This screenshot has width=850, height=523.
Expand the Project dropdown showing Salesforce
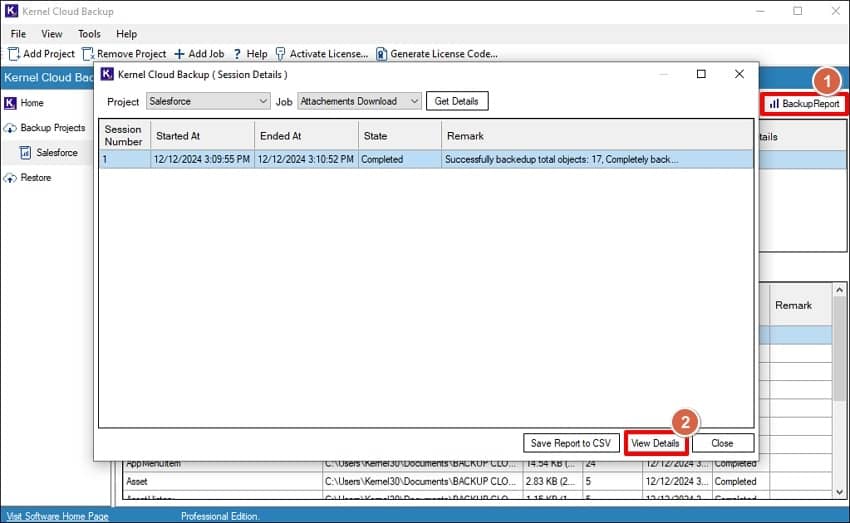208,101
